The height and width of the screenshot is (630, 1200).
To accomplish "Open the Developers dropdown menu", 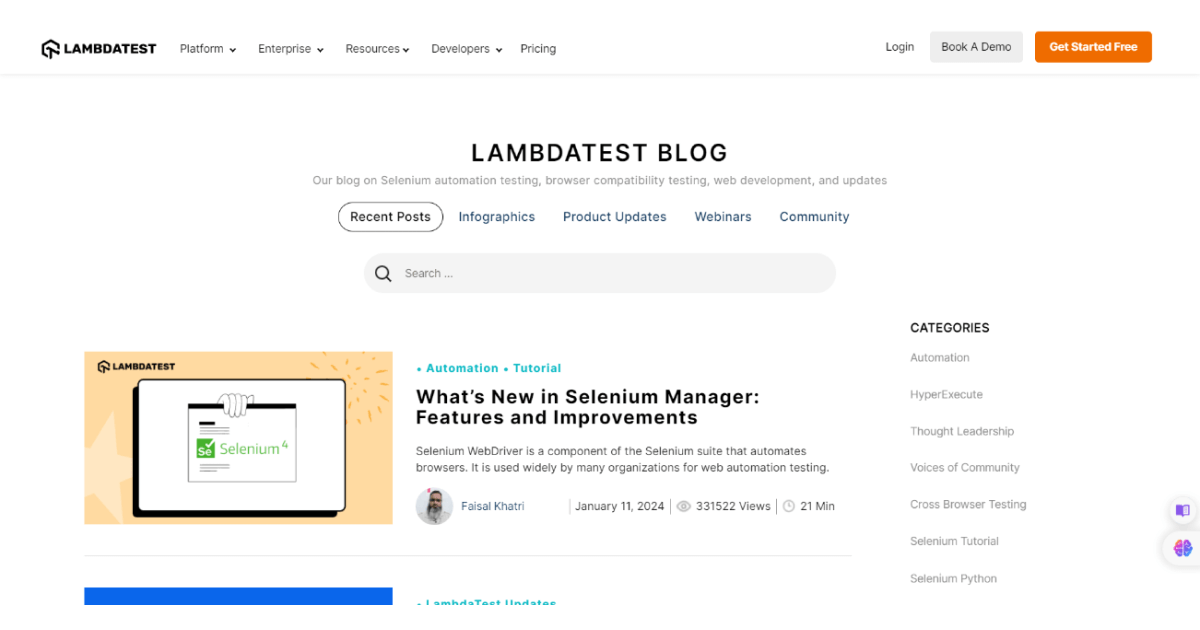I will [x=466, y=49].
